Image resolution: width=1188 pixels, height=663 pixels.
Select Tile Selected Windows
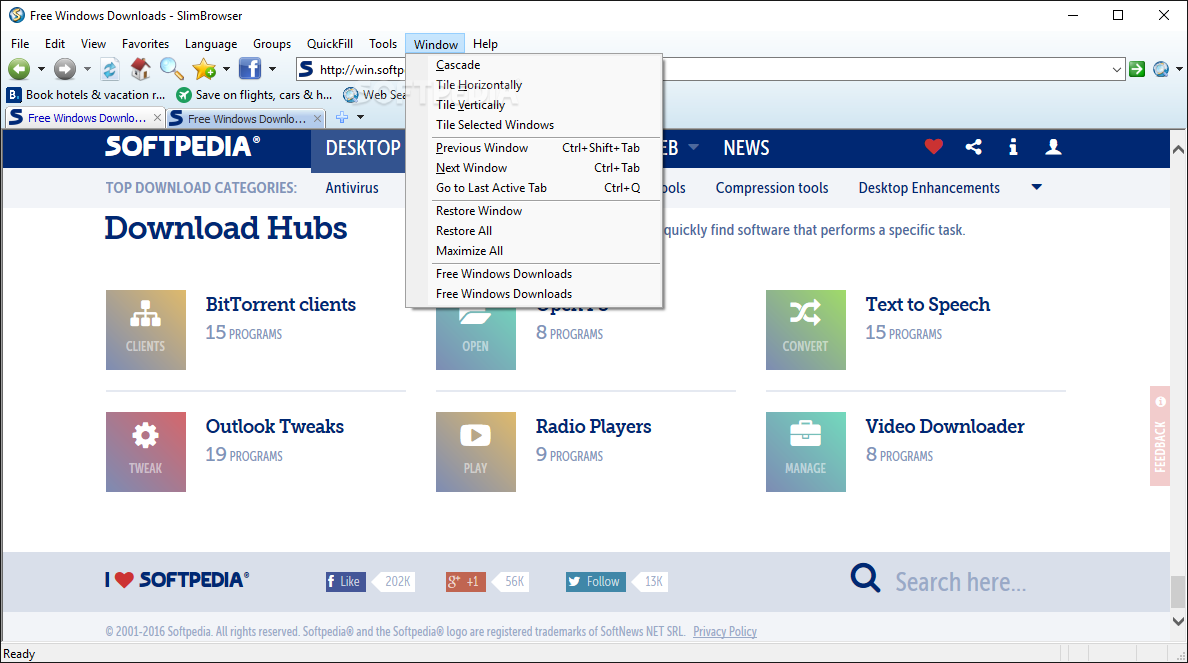(x=533, y=125)
